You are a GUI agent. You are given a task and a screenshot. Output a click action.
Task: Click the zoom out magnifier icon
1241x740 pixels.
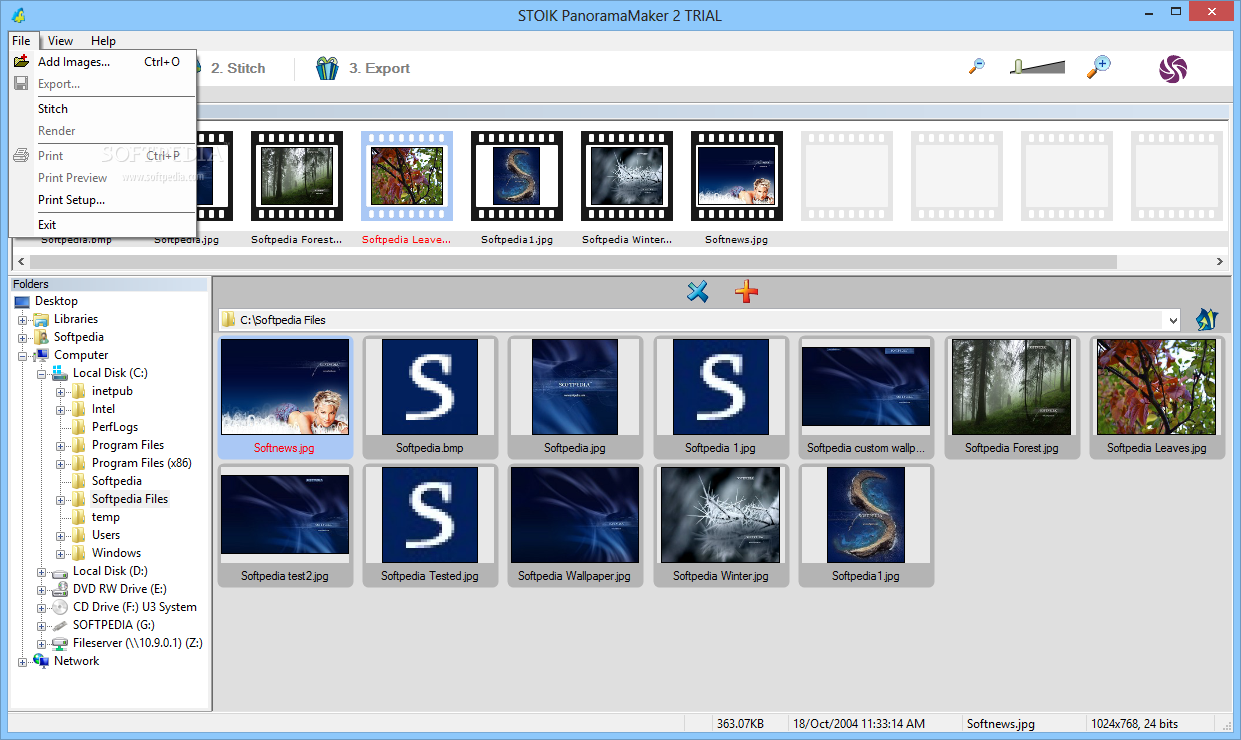977,66
